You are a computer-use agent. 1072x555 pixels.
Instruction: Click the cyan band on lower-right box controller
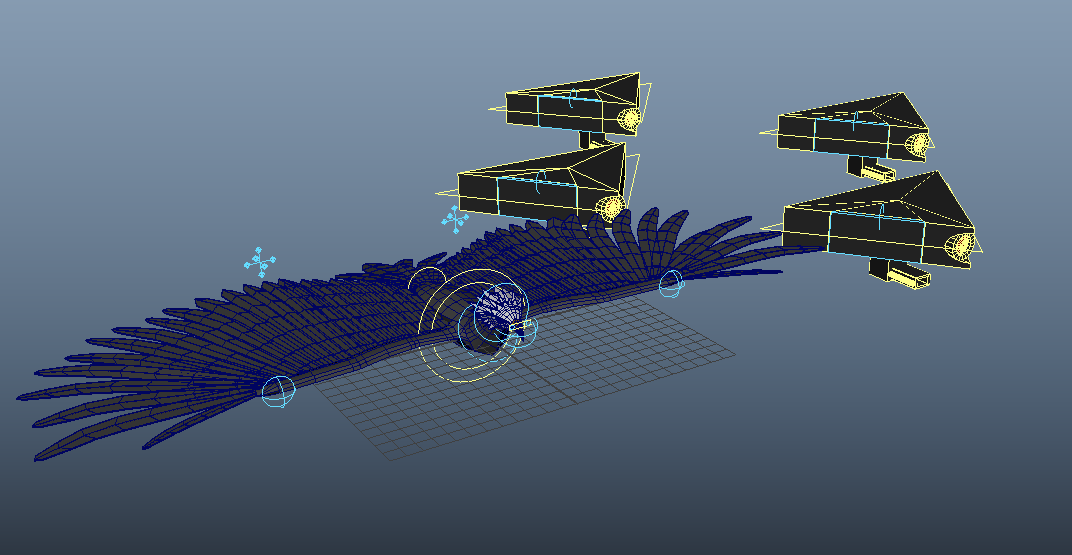(877, 236)
